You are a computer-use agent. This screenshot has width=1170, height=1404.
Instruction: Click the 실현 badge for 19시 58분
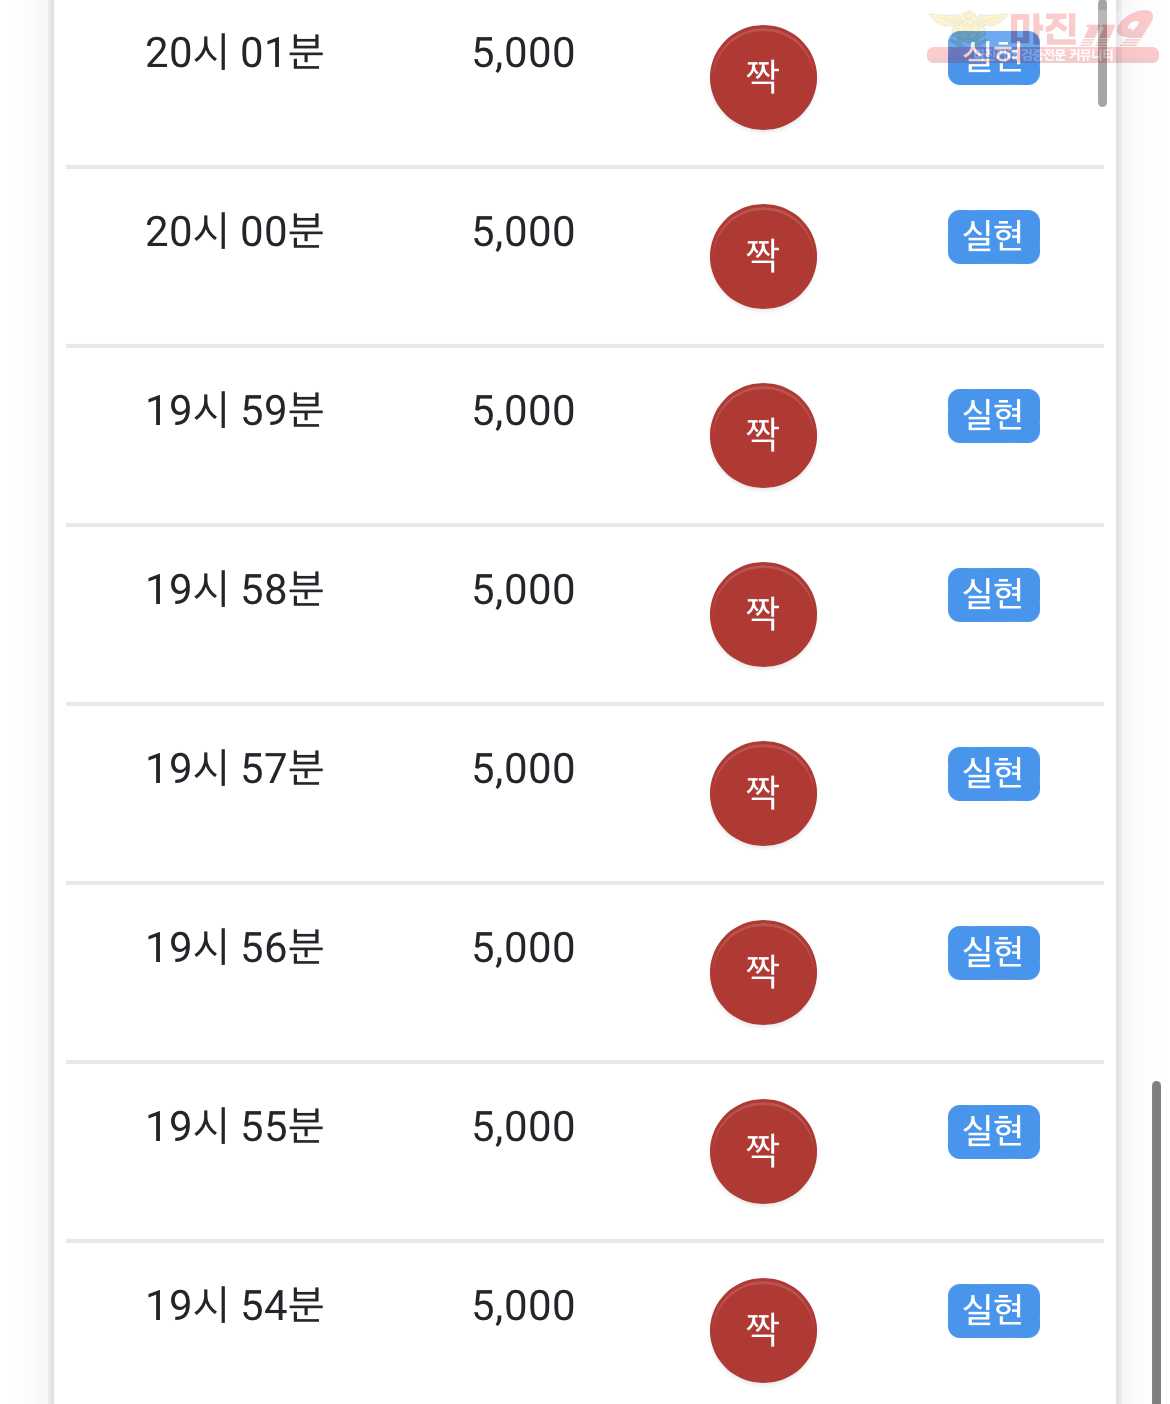pyautogui.click(x=994, y=595)
